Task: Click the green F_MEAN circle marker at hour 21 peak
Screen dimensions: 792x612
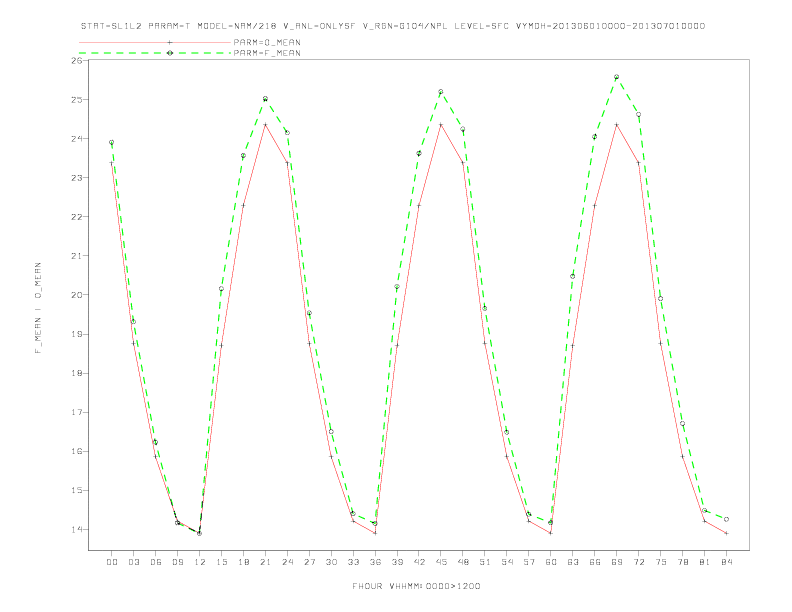Action: click(x=265, y=99)
